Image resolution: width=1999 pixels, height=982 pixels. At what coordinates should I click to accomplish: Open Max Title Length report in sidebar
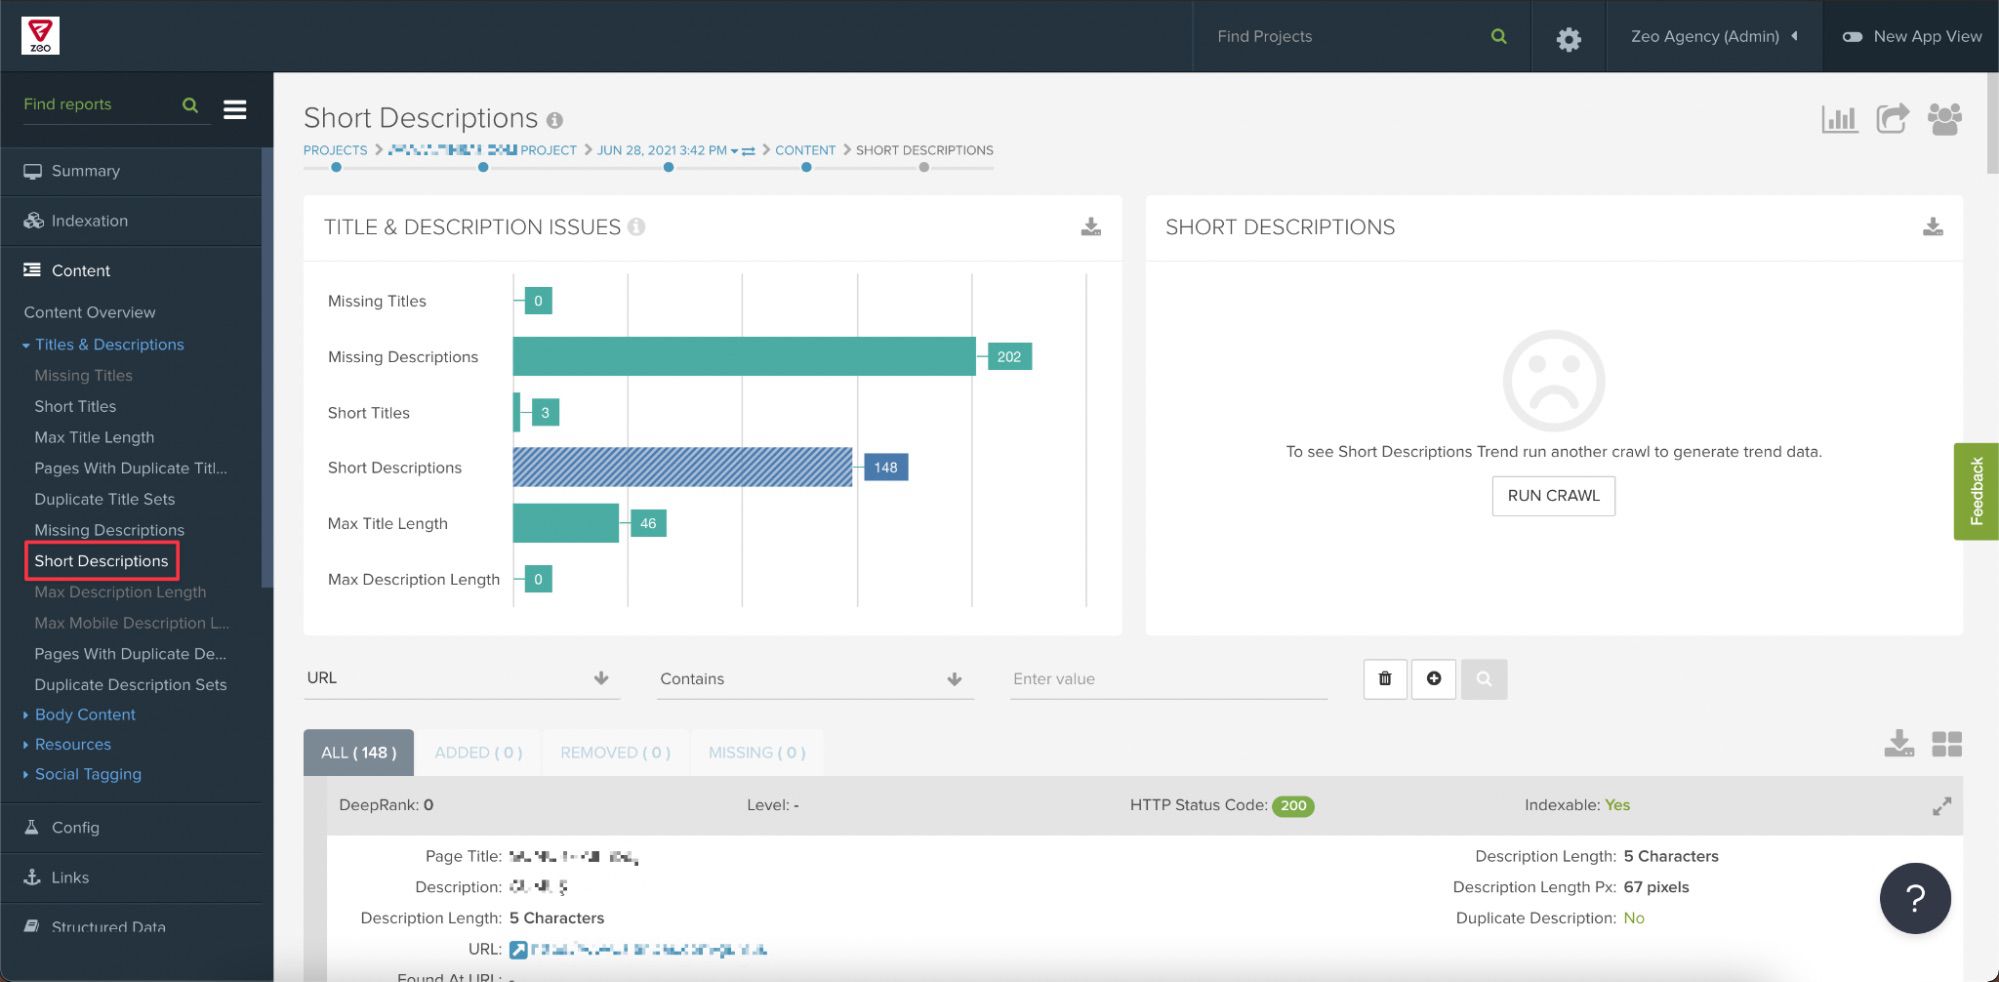pyautogui.click(x=94, y=438)
